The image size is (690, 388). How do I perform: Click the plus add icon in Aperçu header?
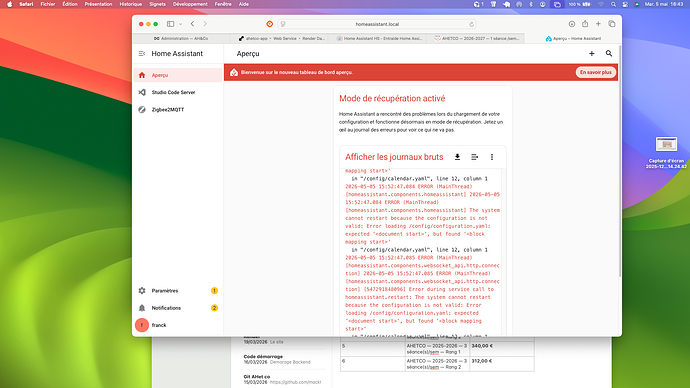tap(591, 54)
